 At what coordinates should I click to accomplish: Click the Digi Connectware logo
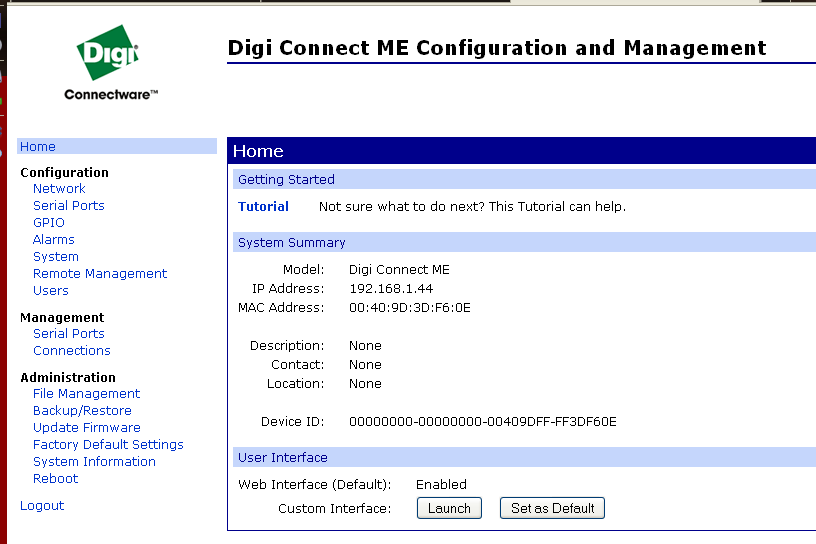(x=110, y=62)
